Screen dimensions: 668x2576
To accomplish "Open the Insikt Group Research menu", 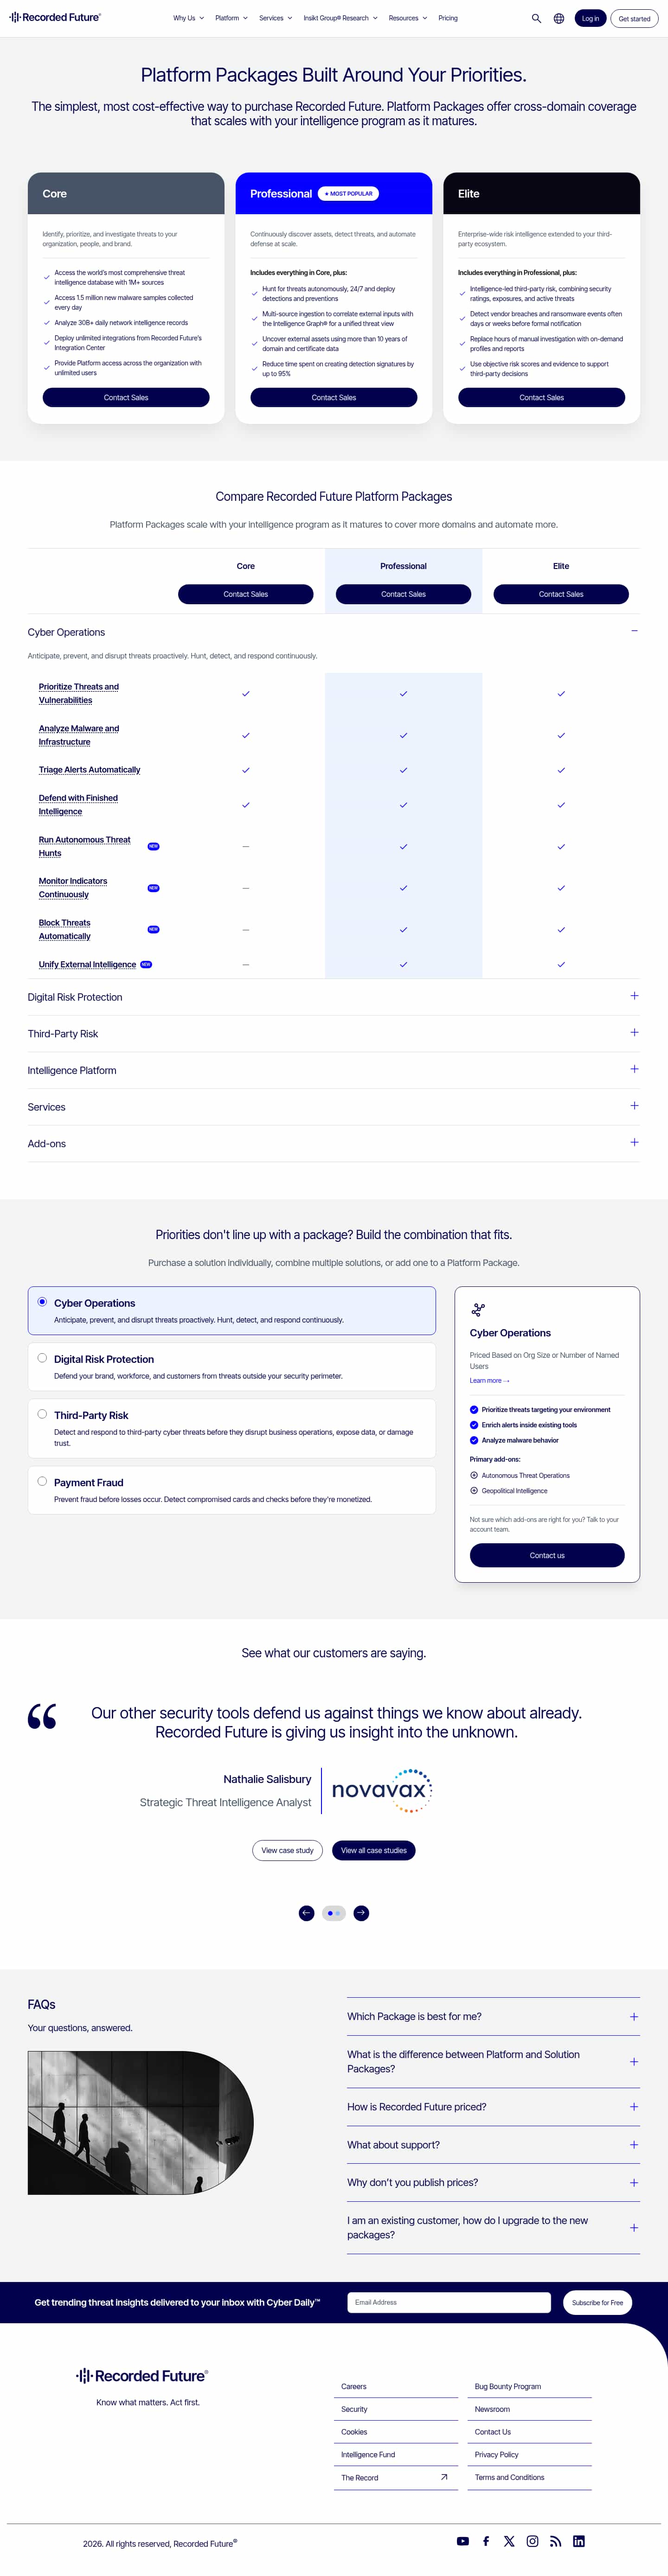I will pos(341,18).
